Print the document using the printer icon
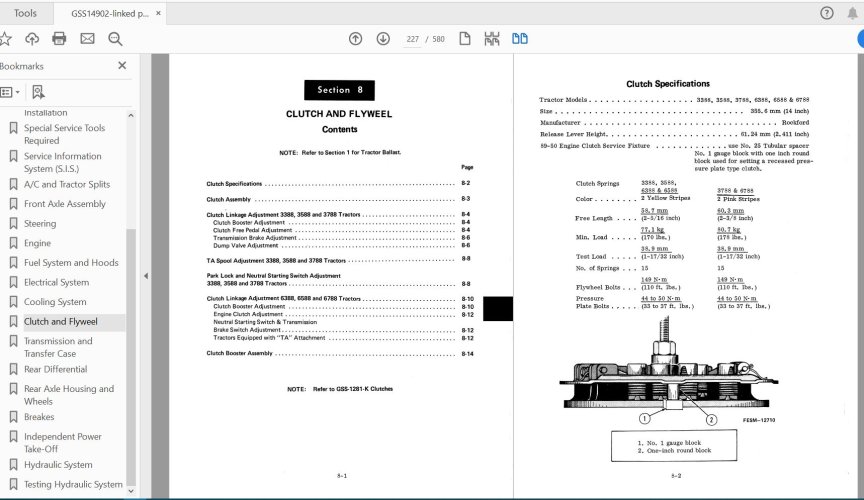This screenshot has height=500, width=864. click(x=59, y=39)
